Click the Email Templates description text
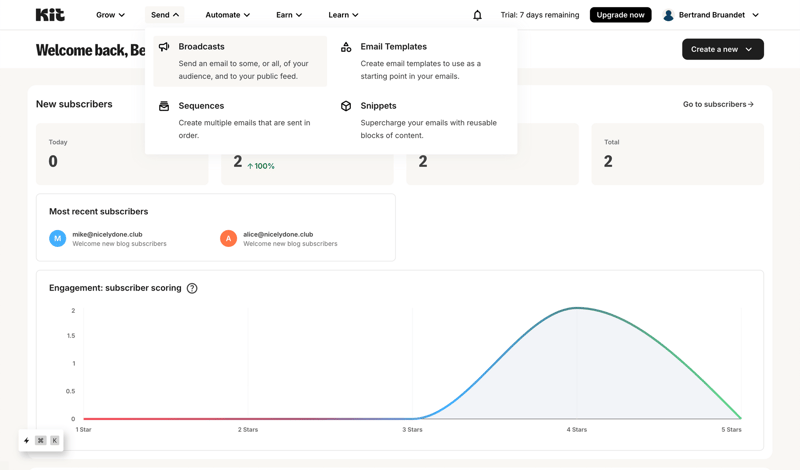 point(420,70)
